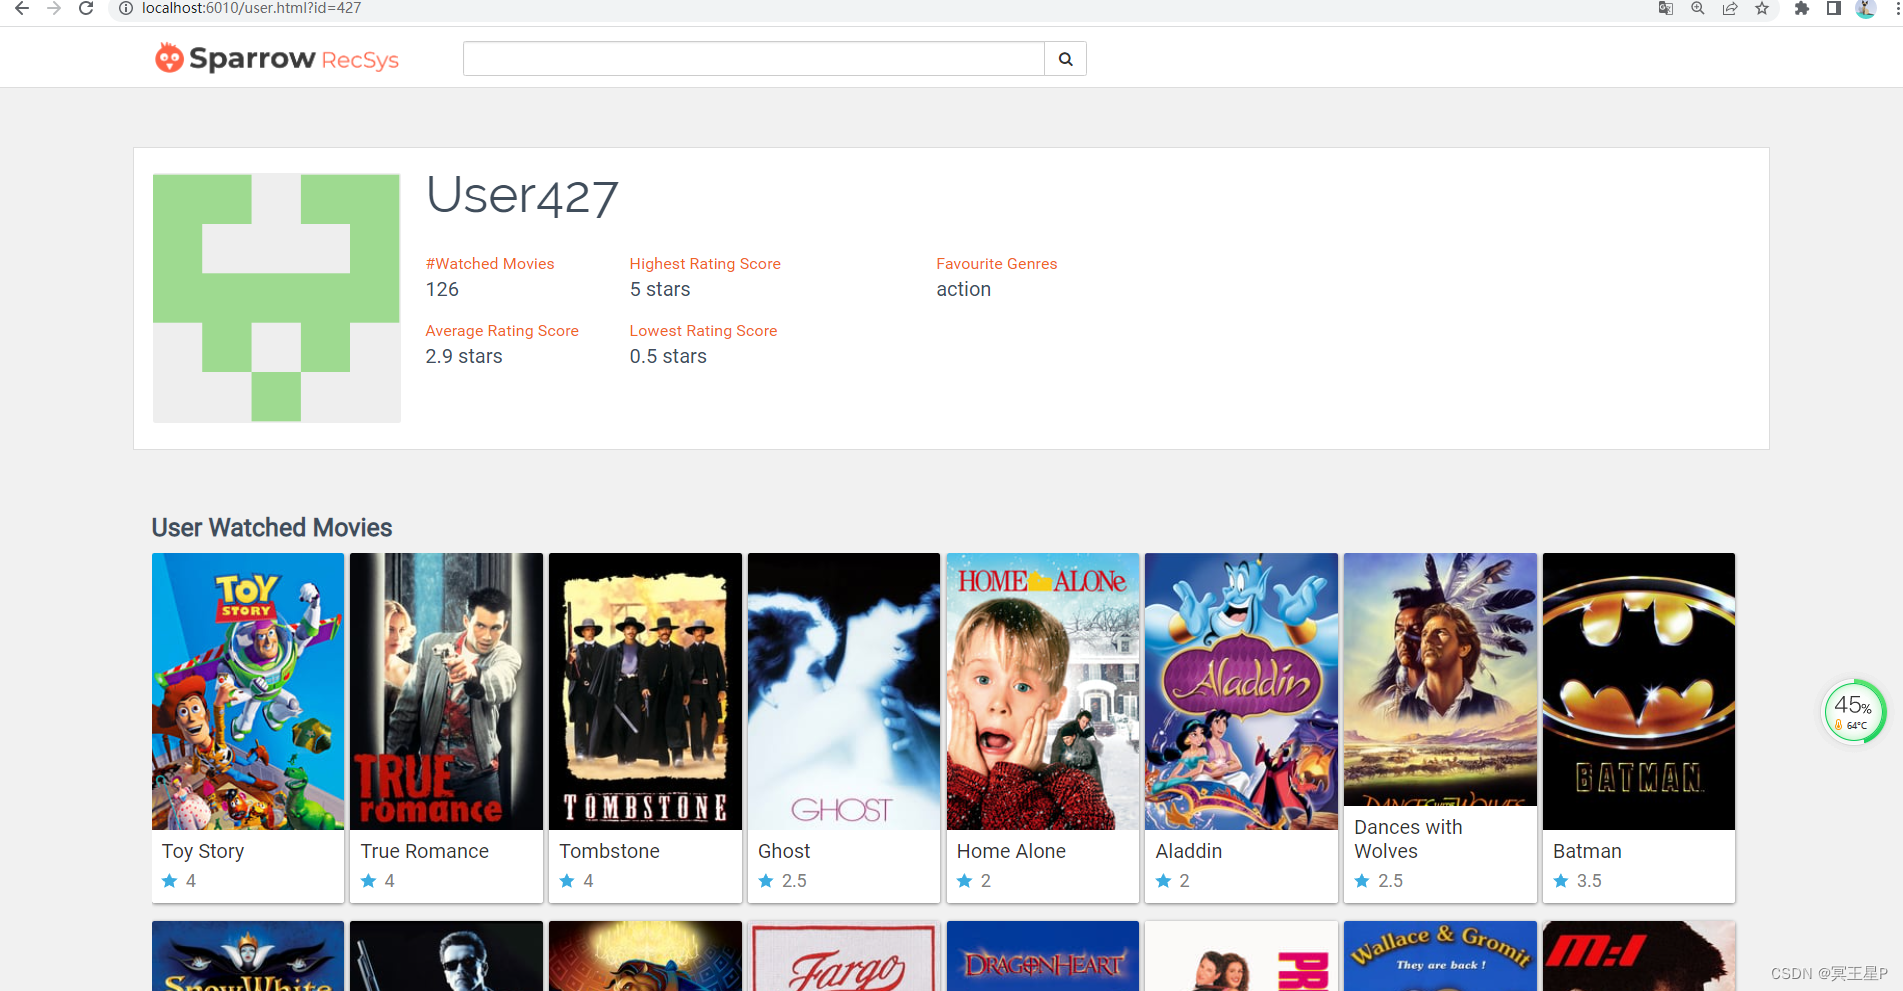1903x991 pixels.
Task: Click the Average Rating Score label
Action: click(502, 331)
